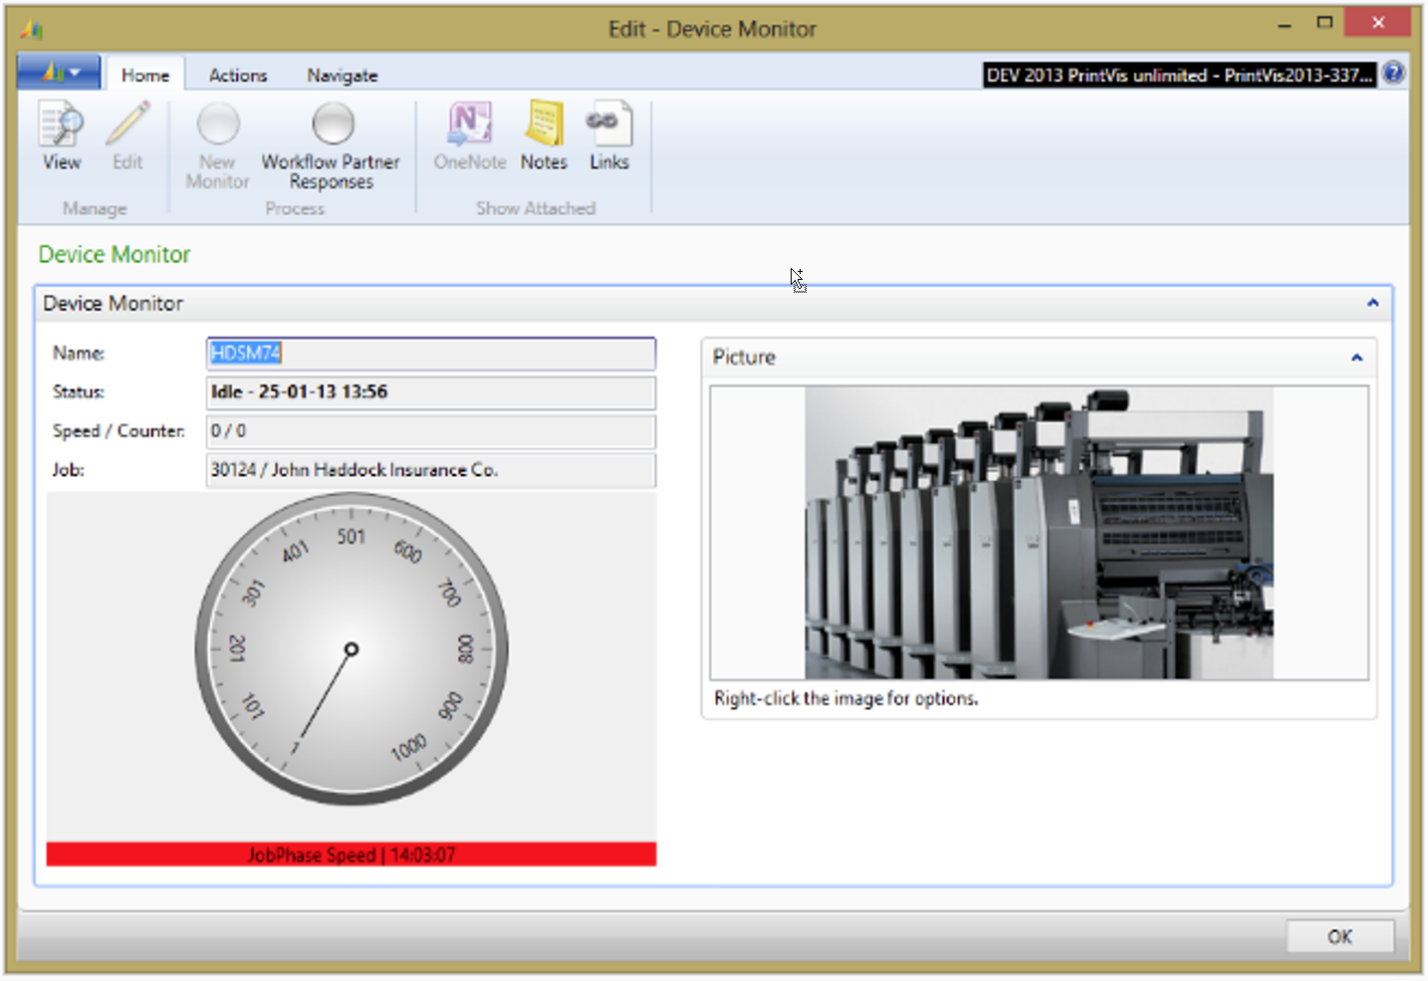Screen dimensions: 1428x981
Task: Open the Links icon
Action: pyautogui.click(x=608, y=136)
